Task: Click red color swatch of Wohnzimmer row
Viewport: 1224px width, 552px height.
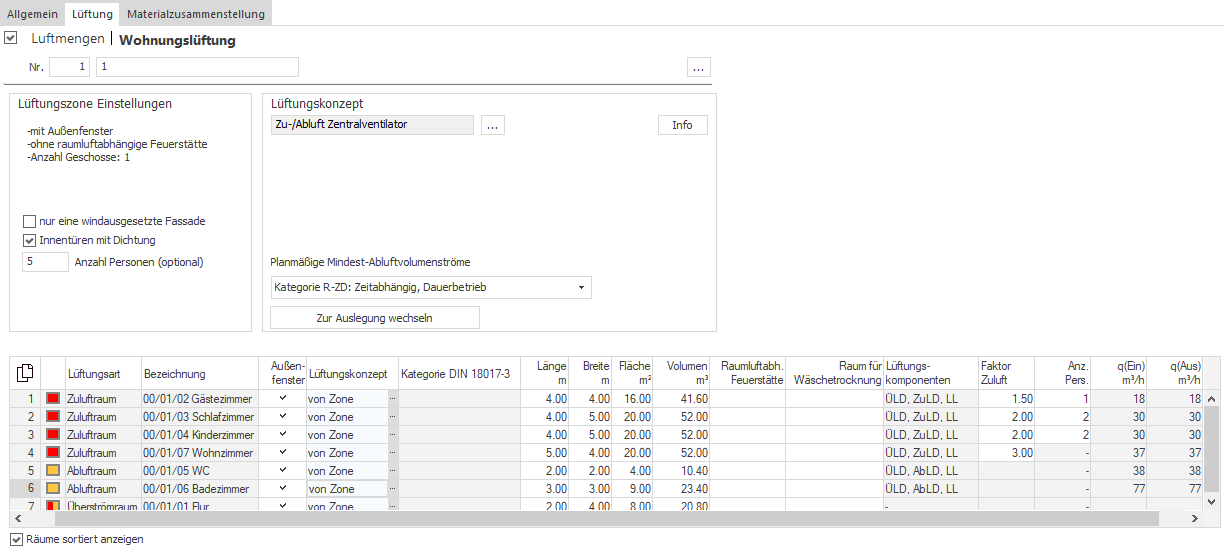Action: (x=53, y=452)
